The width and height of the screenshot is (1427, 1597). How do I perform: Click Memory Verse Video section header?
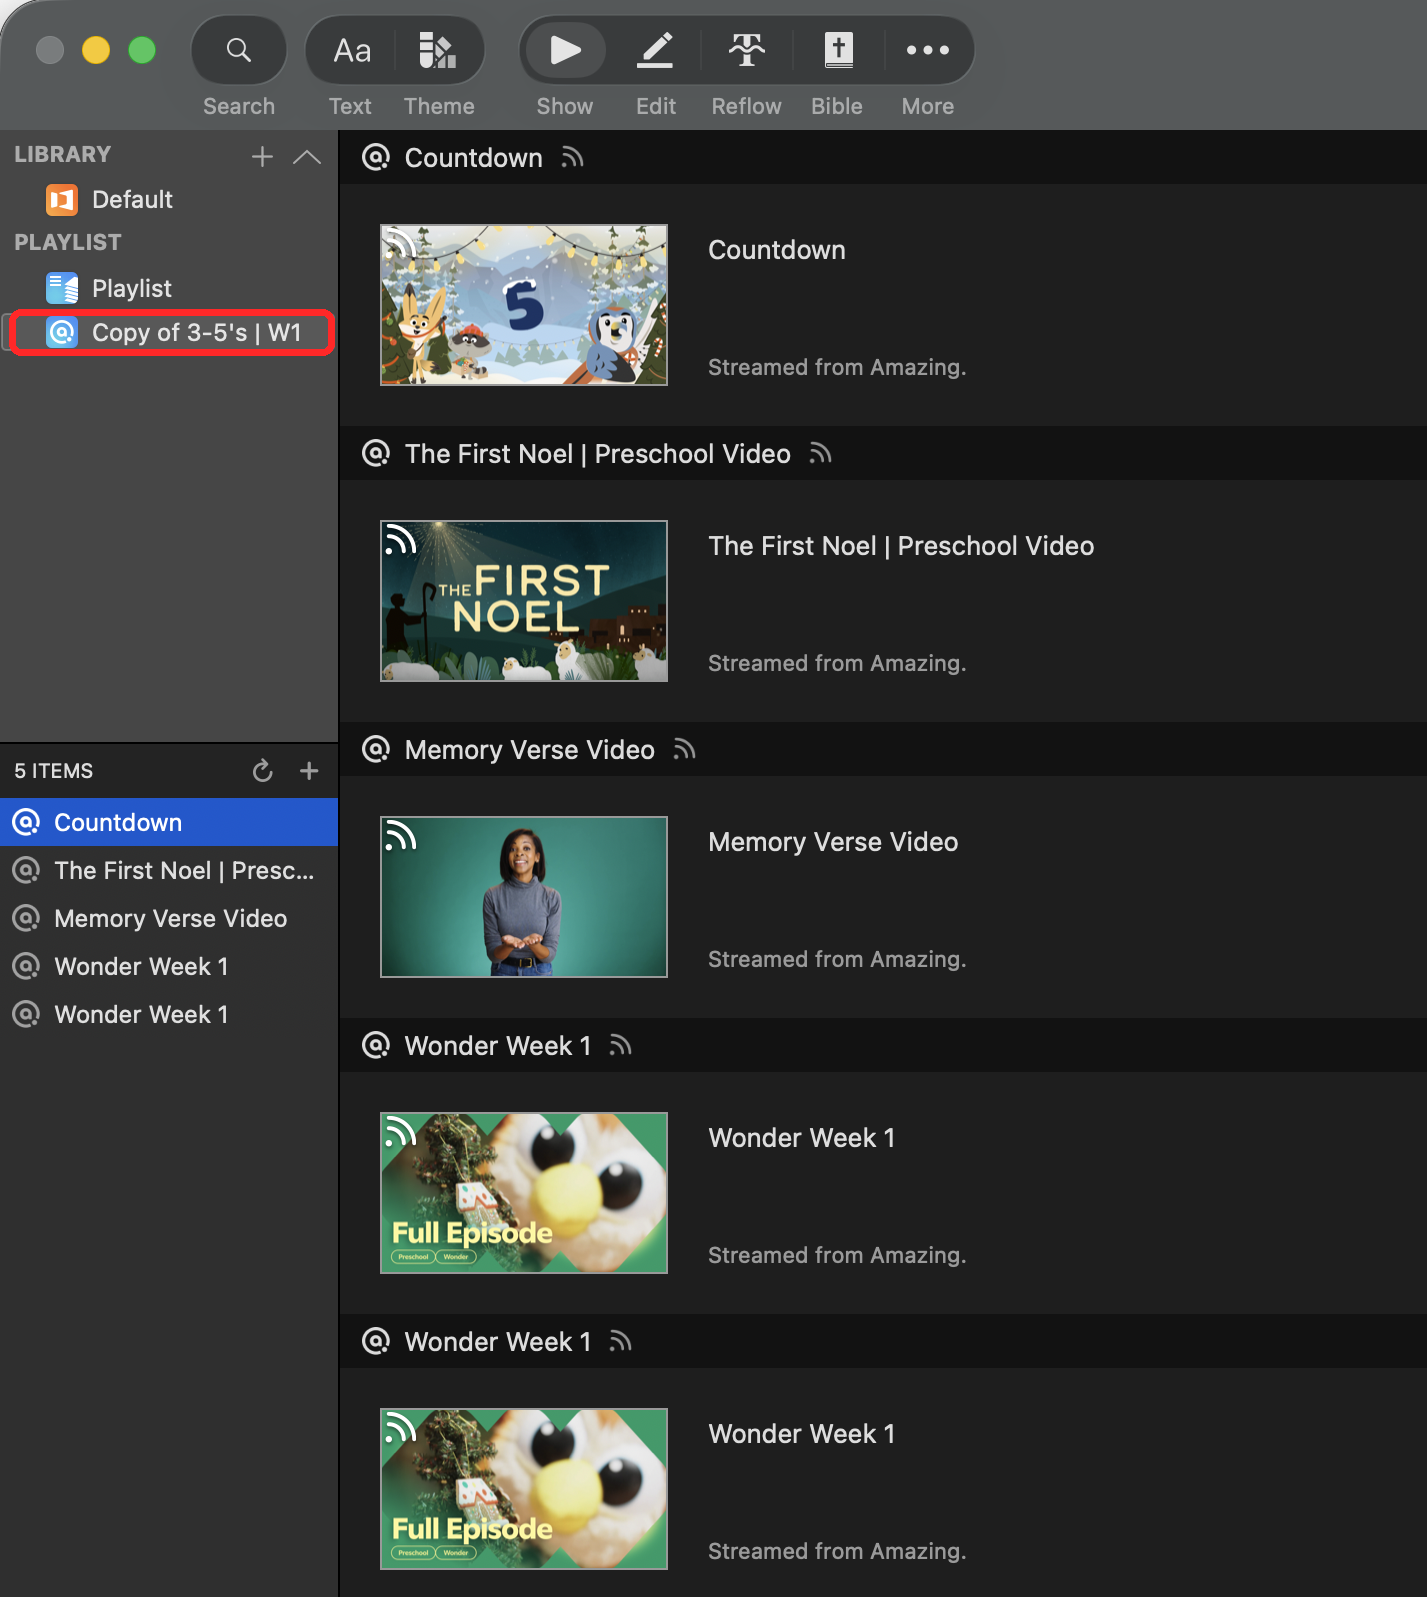529,750
